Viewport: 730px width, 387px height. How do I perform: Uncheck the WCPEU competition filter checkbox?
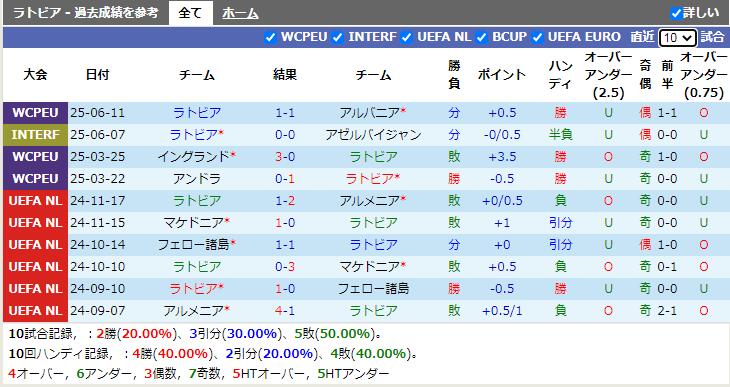pyautogui.click(x=270, y=37)
